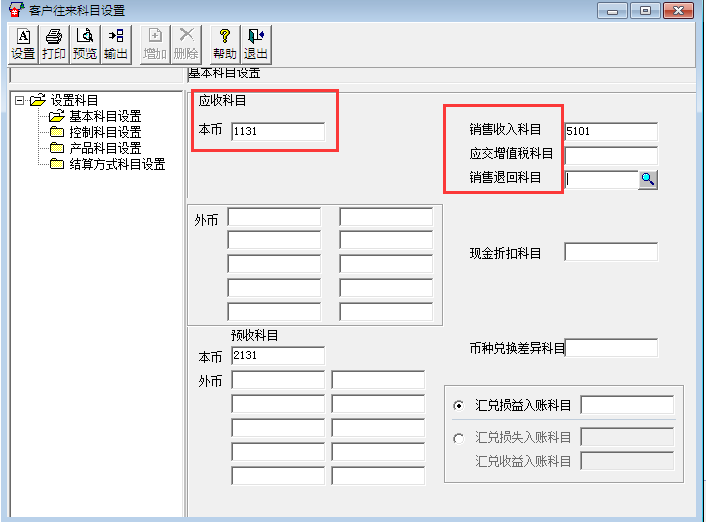Click 销售收入科目 field containing 5101
This screenshot has width=706, height=522.
(x=610, y=131)
